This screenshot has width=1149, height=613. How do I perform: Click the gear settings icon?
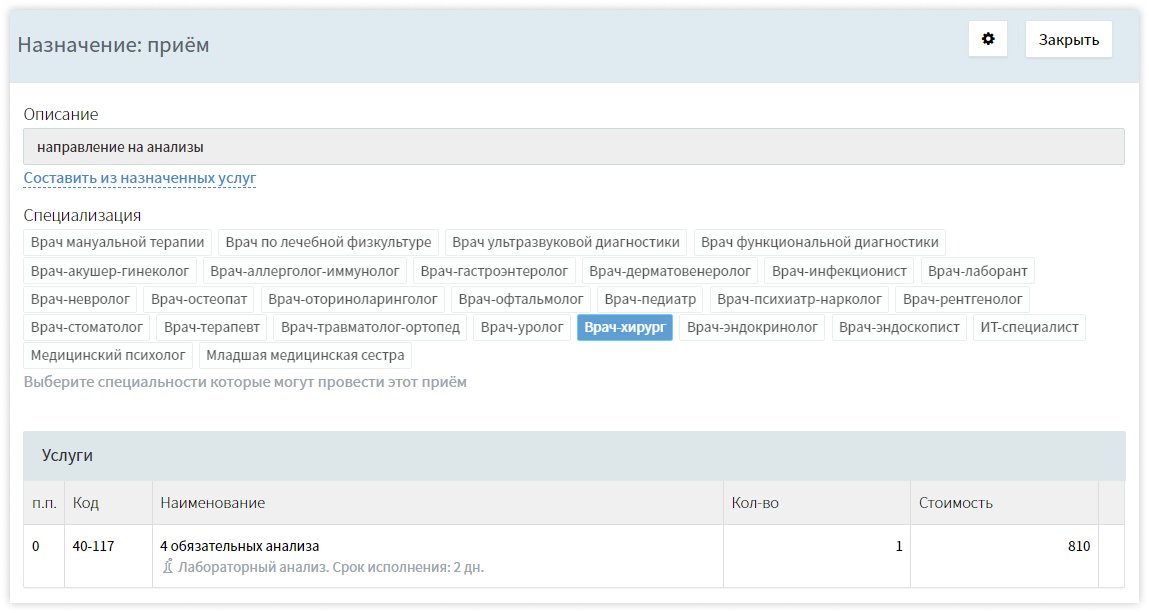tap(988, 40)
